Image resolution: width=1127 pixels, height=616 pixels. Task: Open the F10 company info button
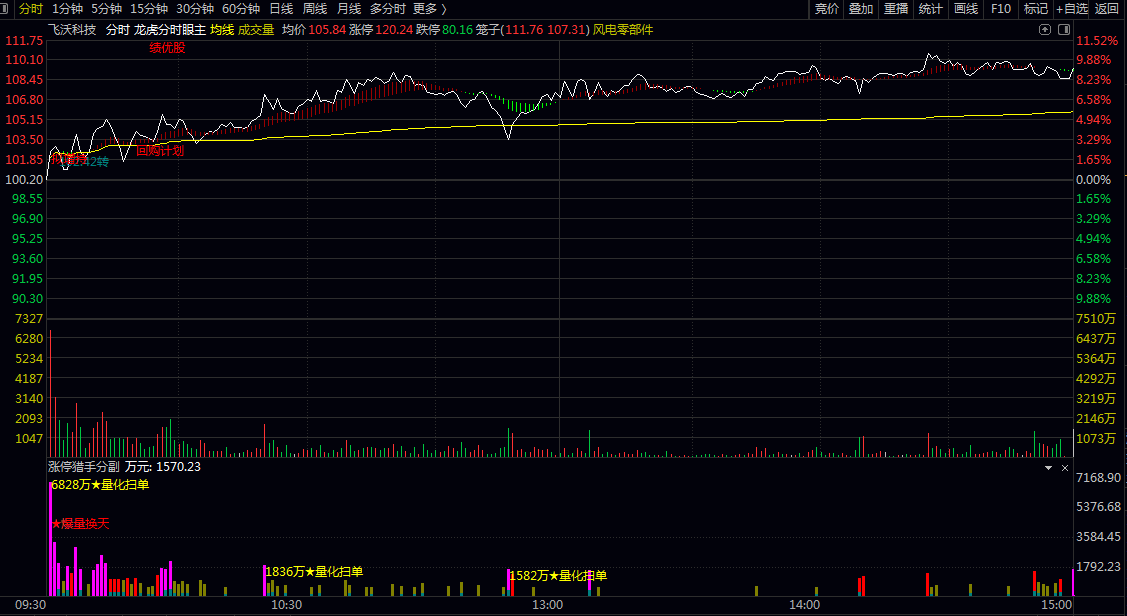(1000, 9)
